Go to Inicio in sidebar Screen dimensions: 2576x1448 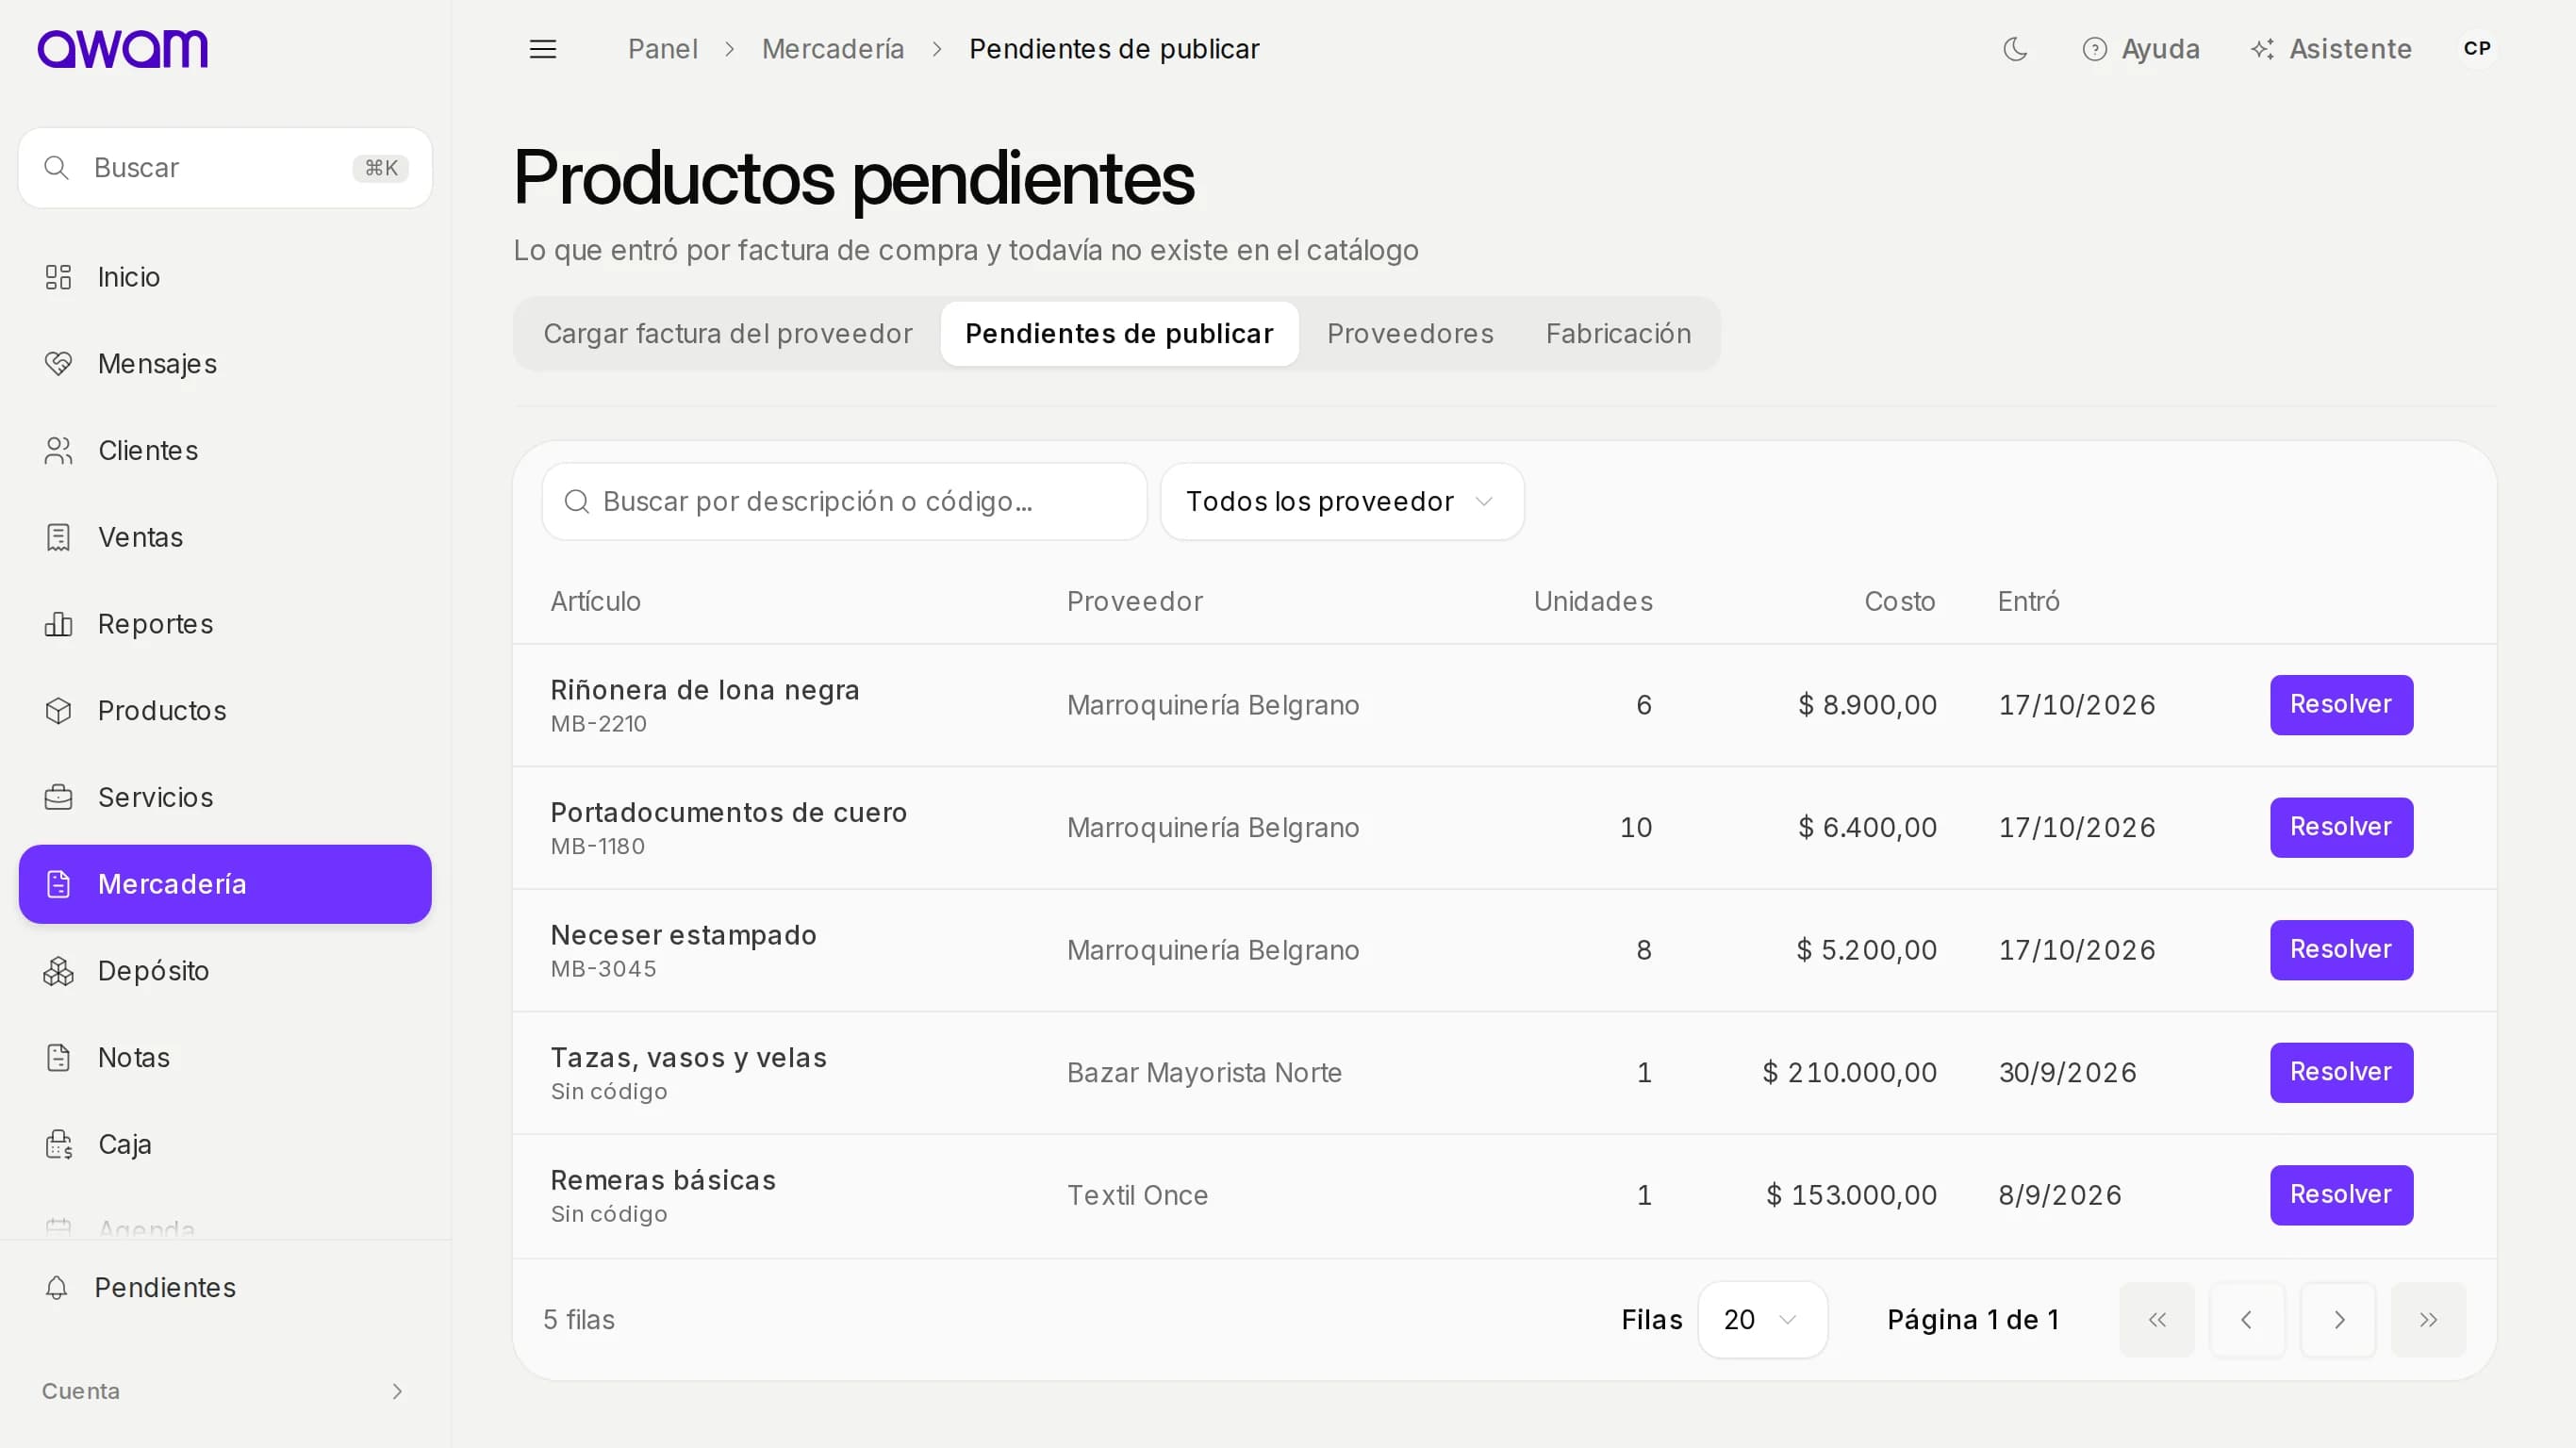click(225, 277)
